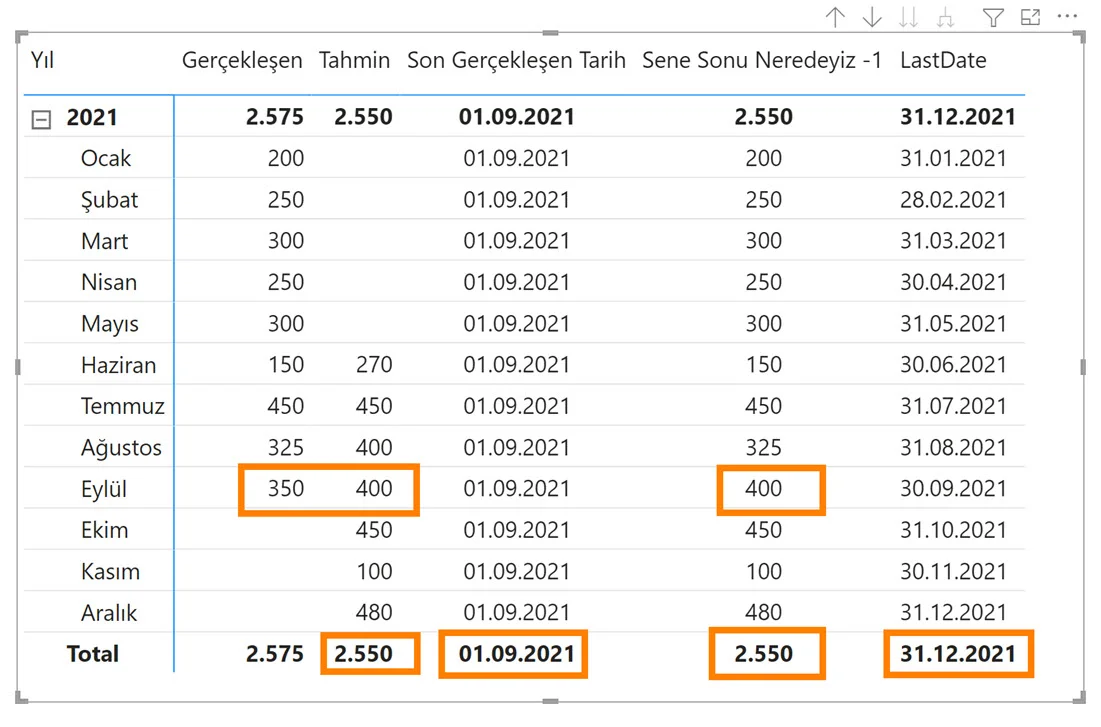
Task: Click the double-arrow next level icon
Action: [x=909, y=17]
